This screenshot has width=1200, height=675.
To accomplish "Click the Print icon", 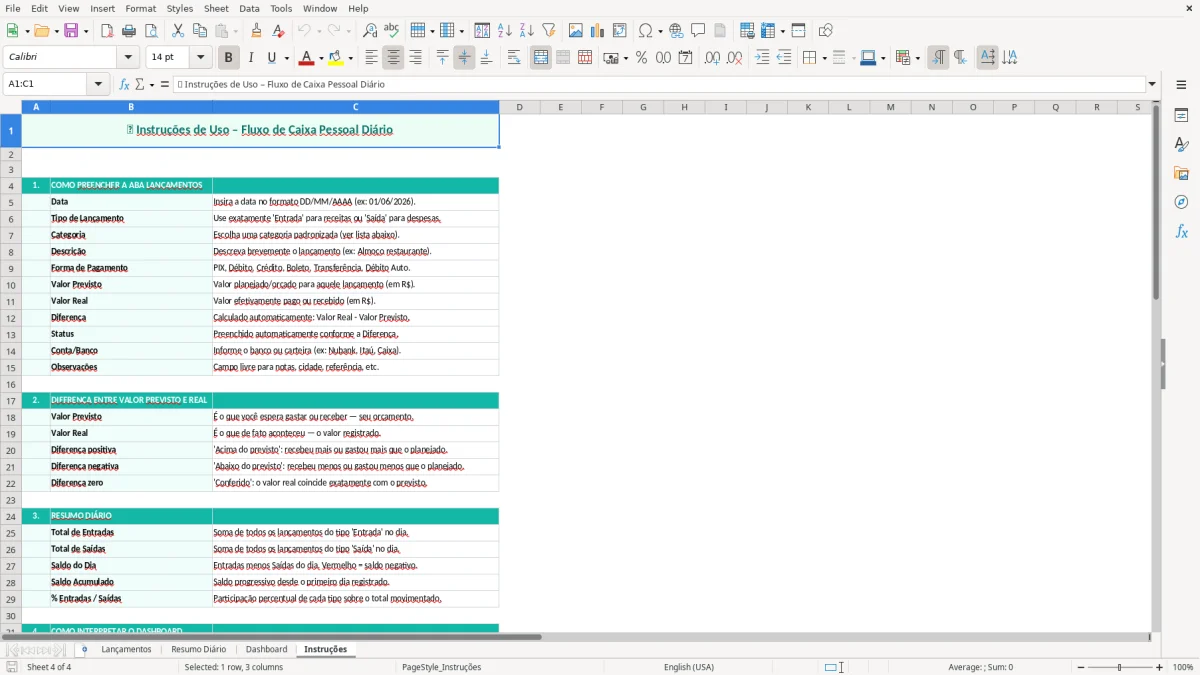I will (129, 31).
